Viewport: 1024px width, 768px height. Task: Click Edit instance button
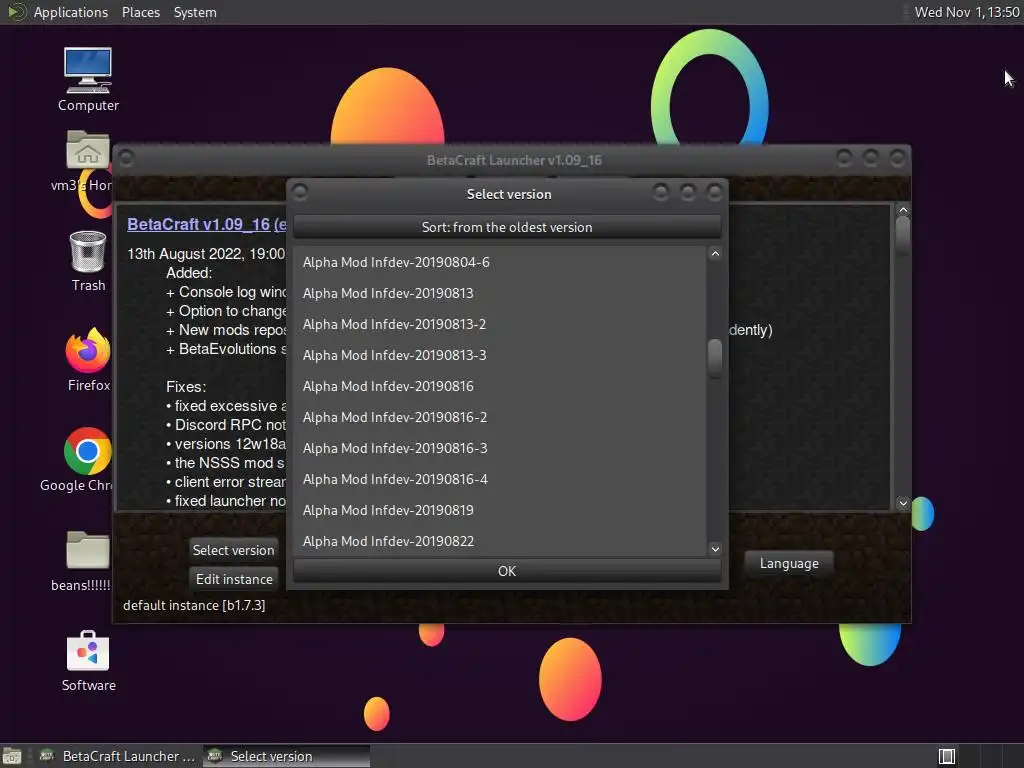click(234, 579)
